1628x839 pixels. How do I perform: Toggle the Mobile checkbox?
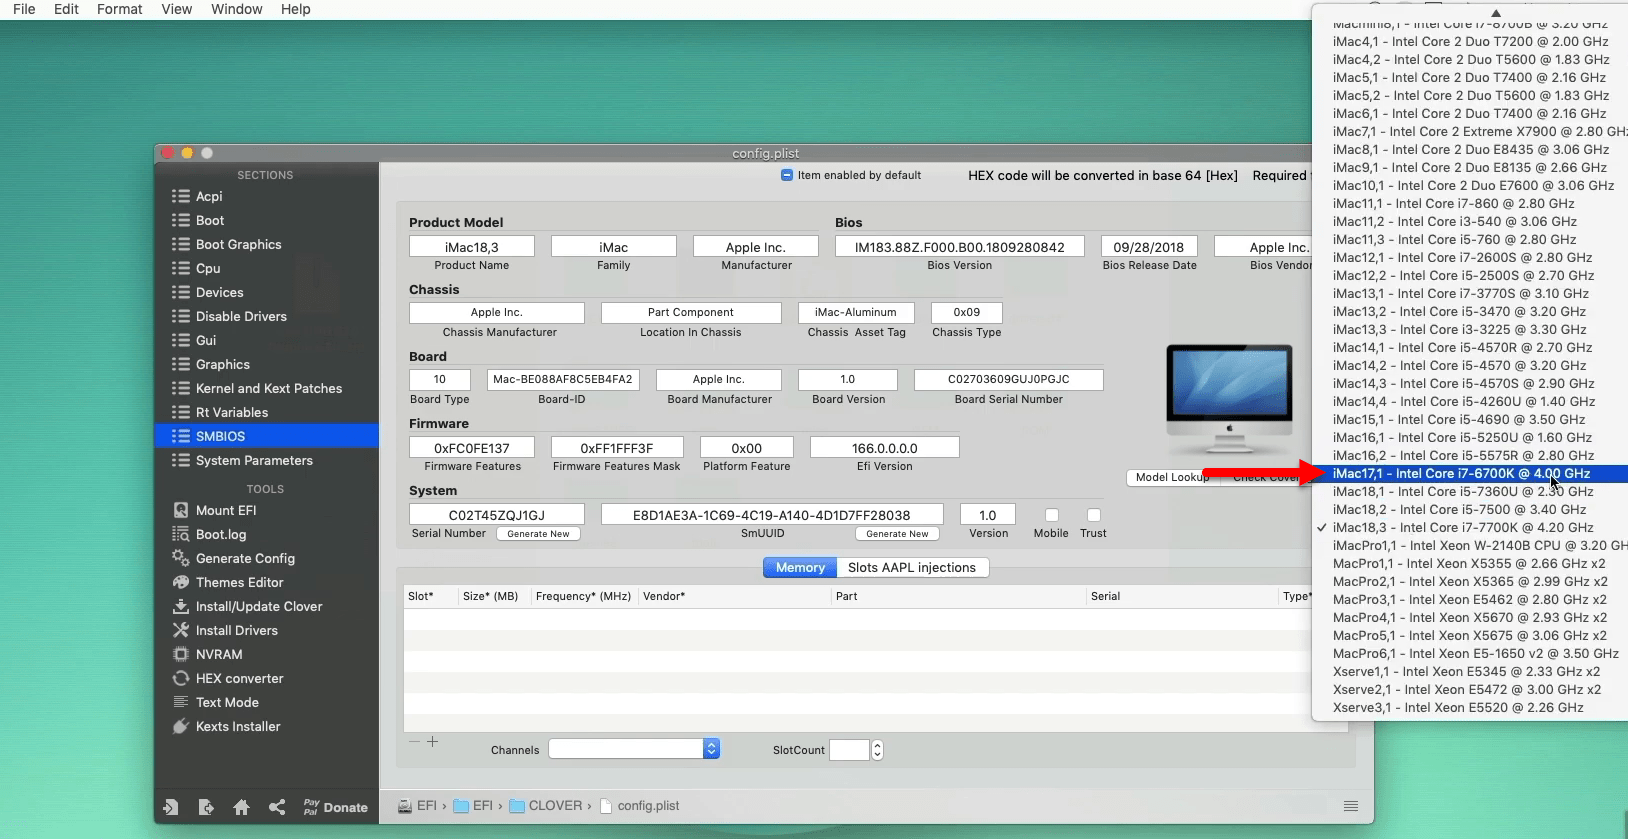click(x=1051, y=515)
